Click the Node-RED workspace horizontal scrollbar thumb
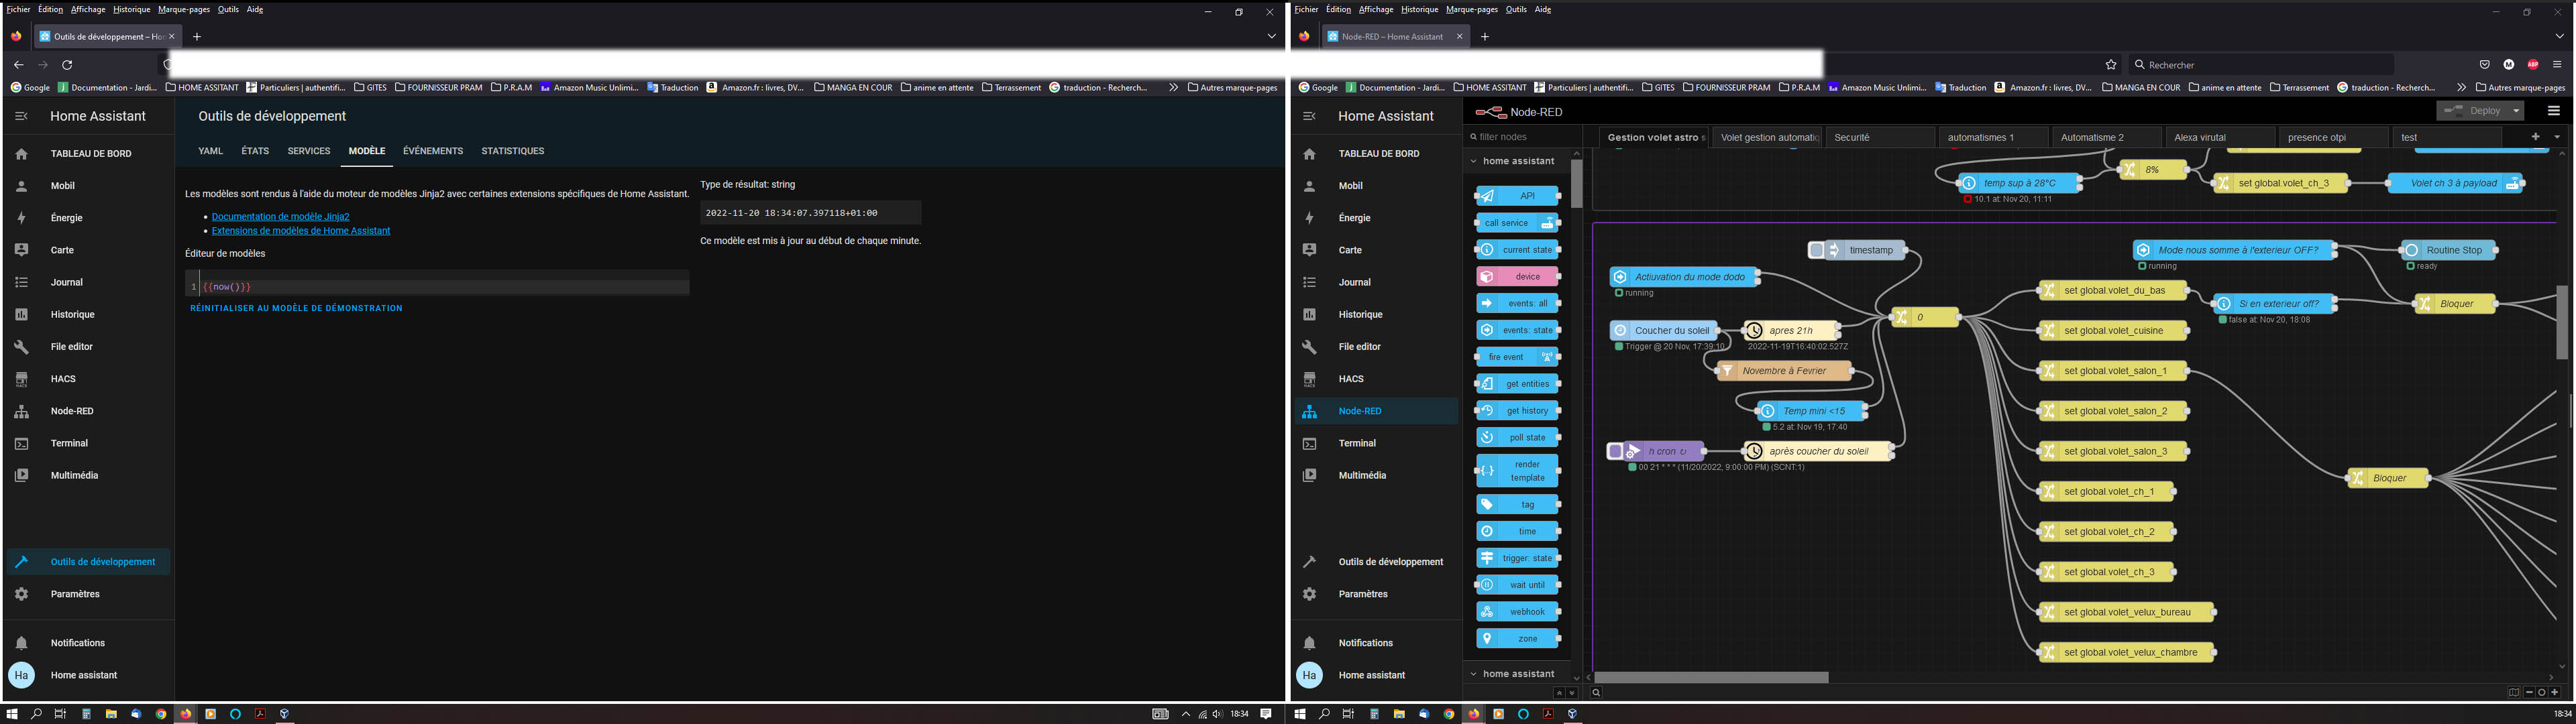 (1711, 677)
